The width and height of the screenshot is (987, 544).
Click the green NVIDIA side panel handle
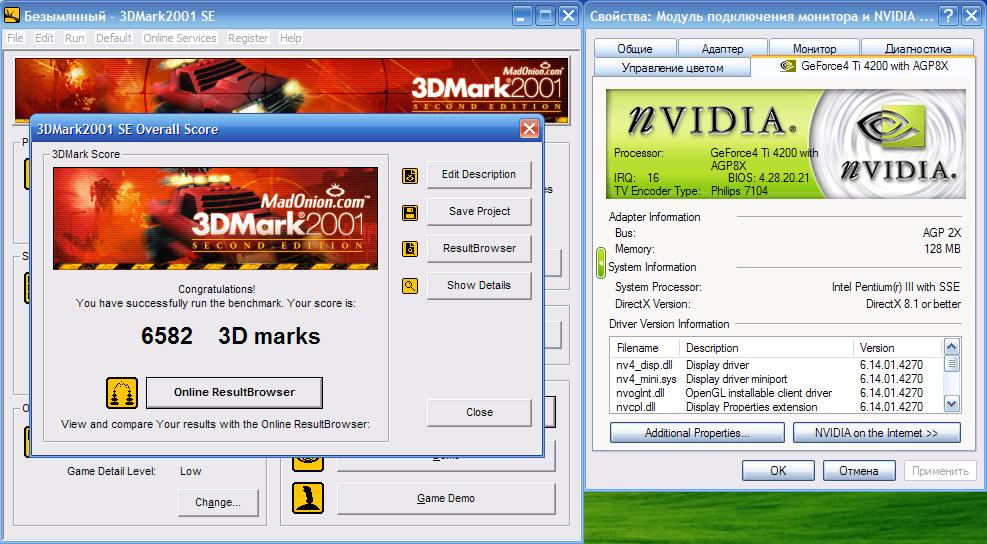coord(601,263)
